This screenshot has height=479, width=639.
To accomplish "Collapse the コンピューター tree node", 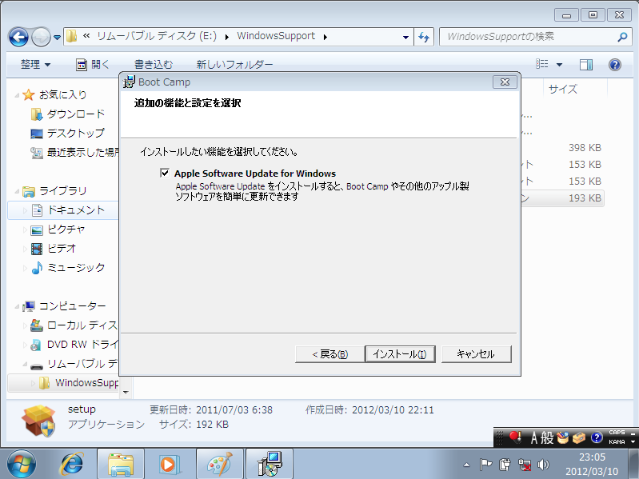I will tap(17, 306).
